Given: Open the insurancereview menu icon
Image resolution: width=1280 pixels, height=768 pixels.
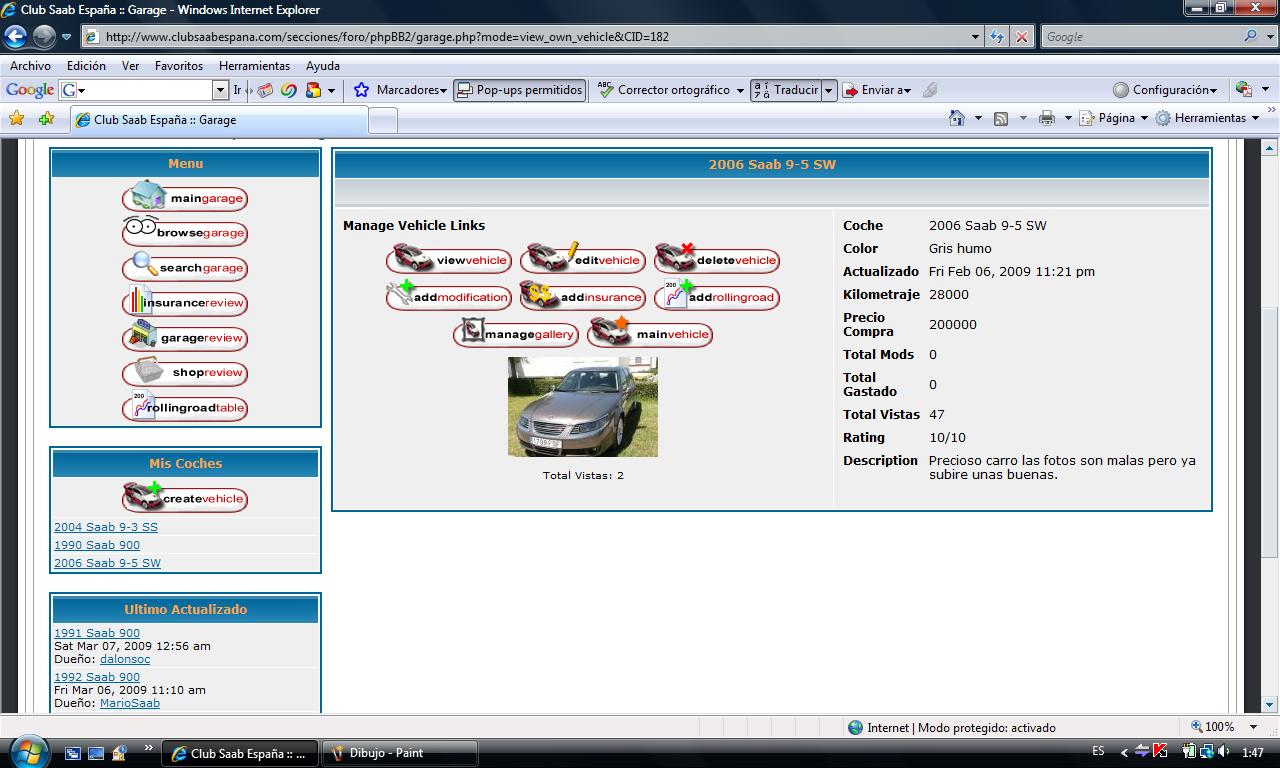Looking at the screenshot, I should click(x=185, y=303).
